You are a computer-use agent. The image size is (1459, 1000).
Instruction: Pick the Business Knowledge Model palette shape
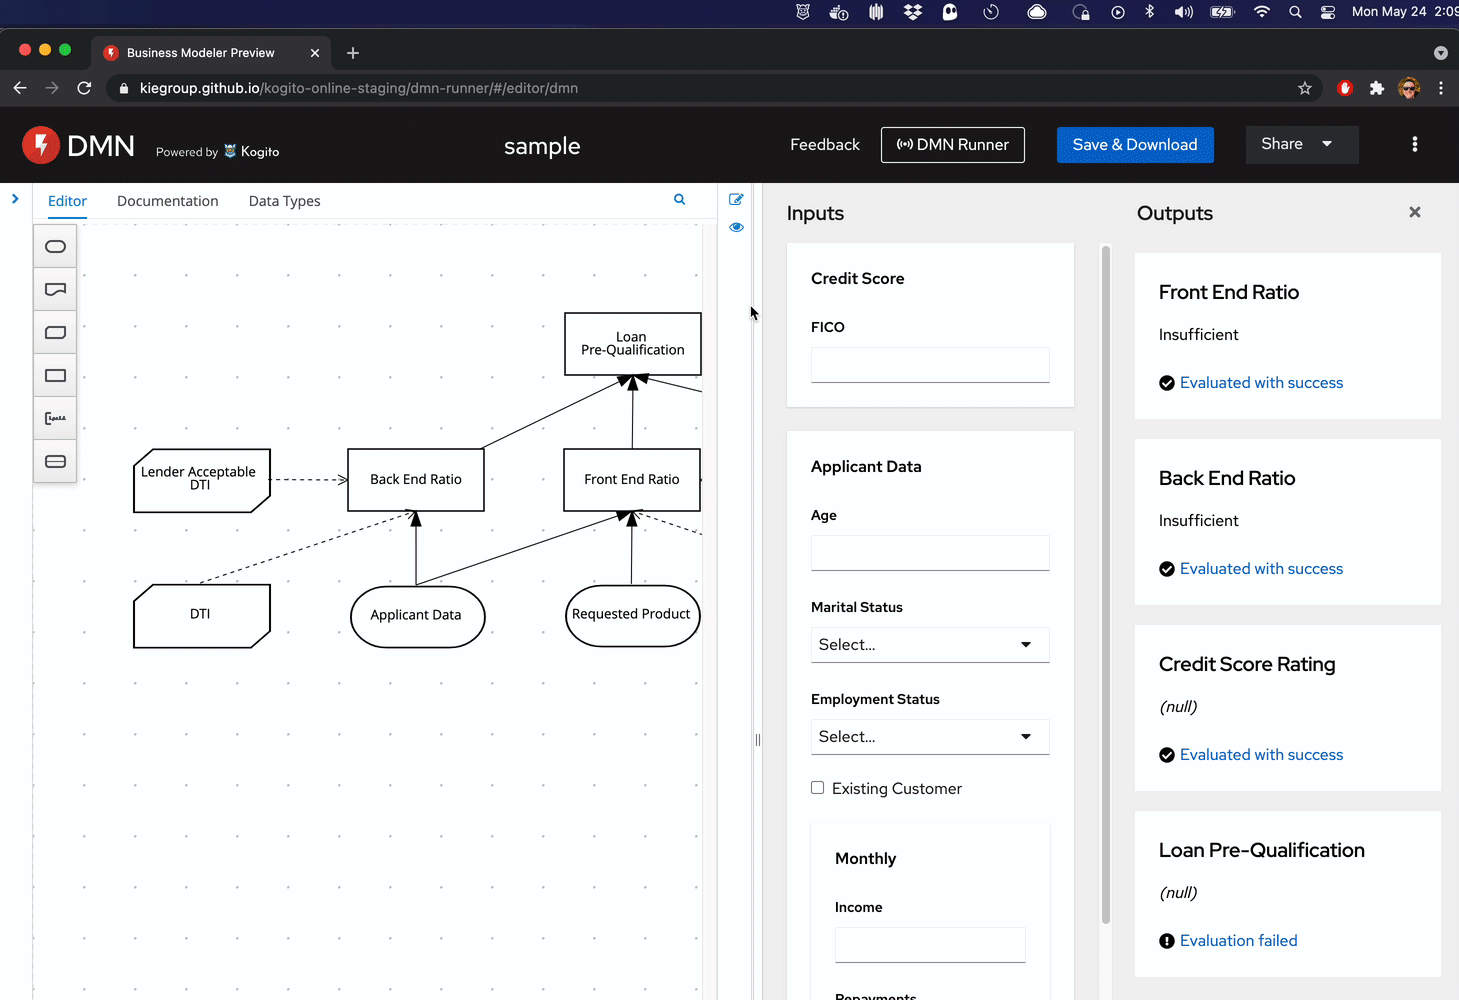coord(56,333)
